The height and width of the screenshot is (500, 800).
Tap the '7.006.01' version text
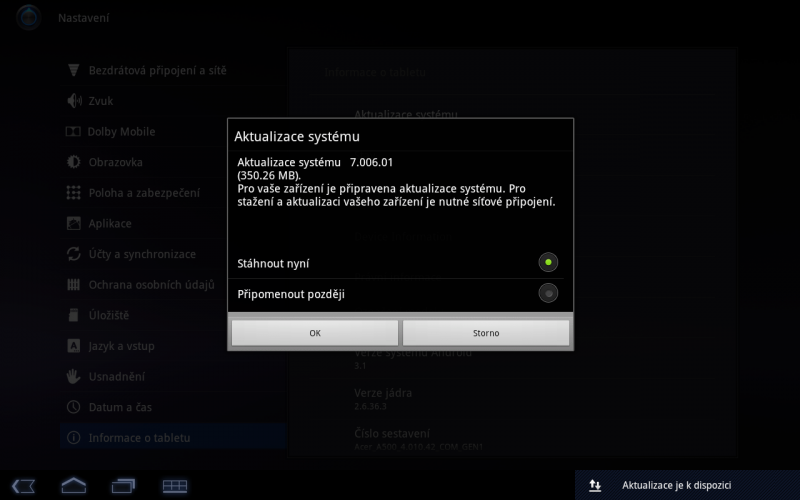click(x=371, y=162)
